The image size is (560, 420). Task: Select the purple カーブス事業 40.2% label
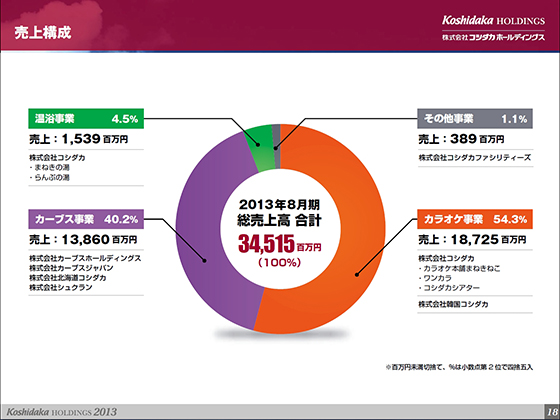click(x=86, y=219)
